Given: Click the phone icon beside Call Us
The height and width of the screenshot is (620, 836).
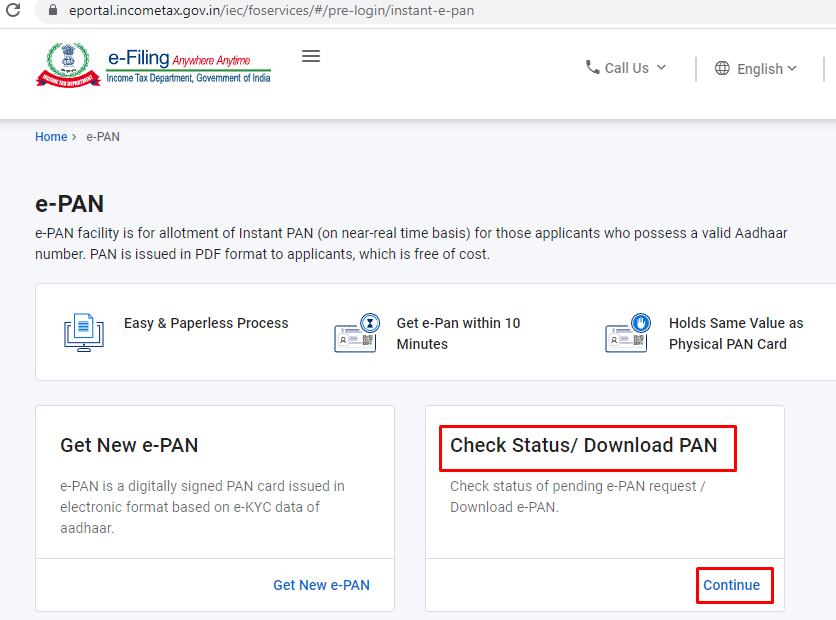Looking at the screenshot, I should point(592,68).
